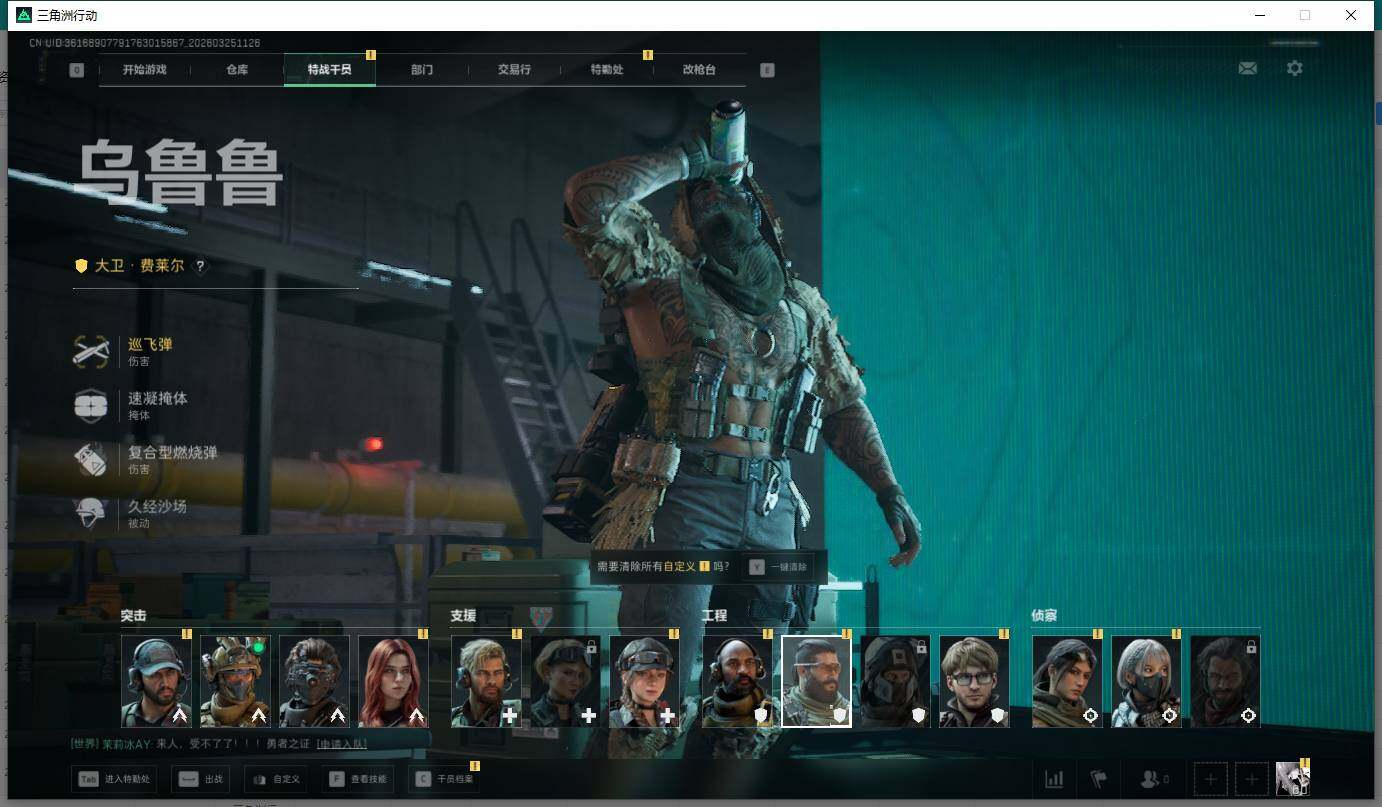The height and width of the screenshot is (807, 1382).
Task: Open the 部门 tab
Action: [422, 70]
